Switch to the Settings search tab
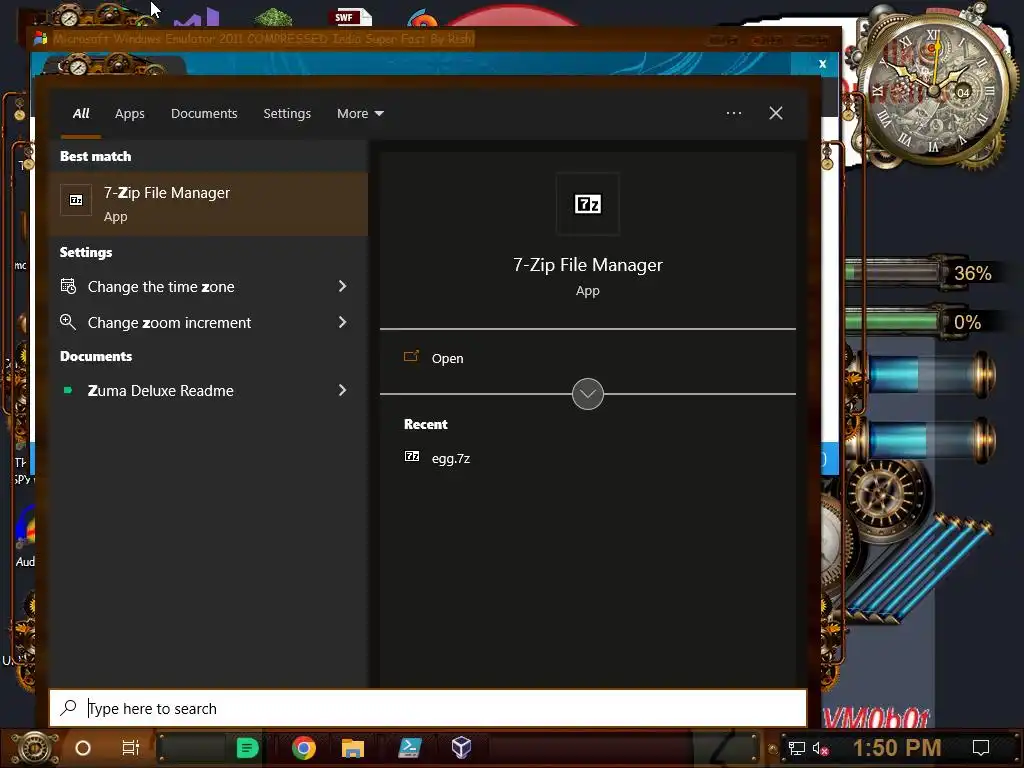The height and width of the screenshot is (768, 1024). [287, 113]
